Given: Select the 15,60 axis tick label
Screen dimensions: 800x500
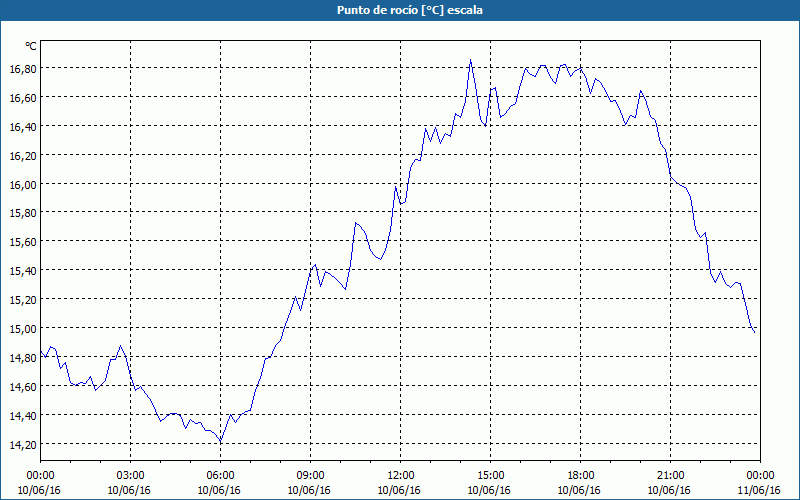Looking at the screenshot, I should click(23, 242).
